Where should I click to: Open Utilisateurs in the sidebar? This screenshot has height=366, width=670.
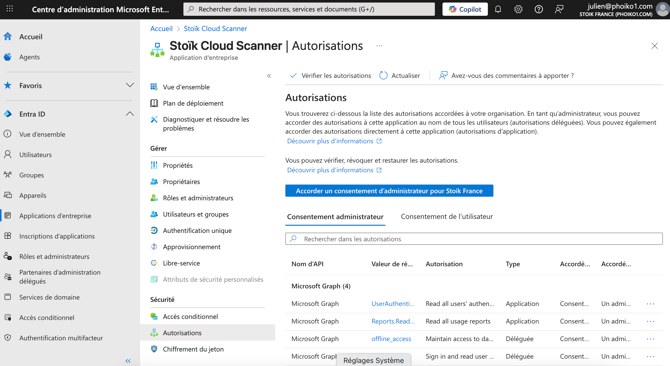coord(35,155)
